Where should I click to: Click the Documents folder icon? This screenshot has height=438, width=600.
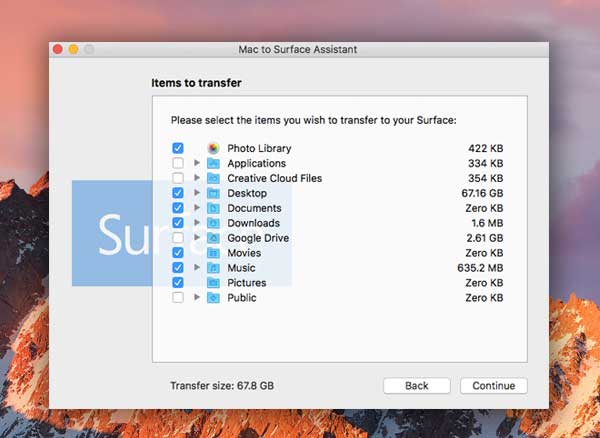tap(213, 208)
